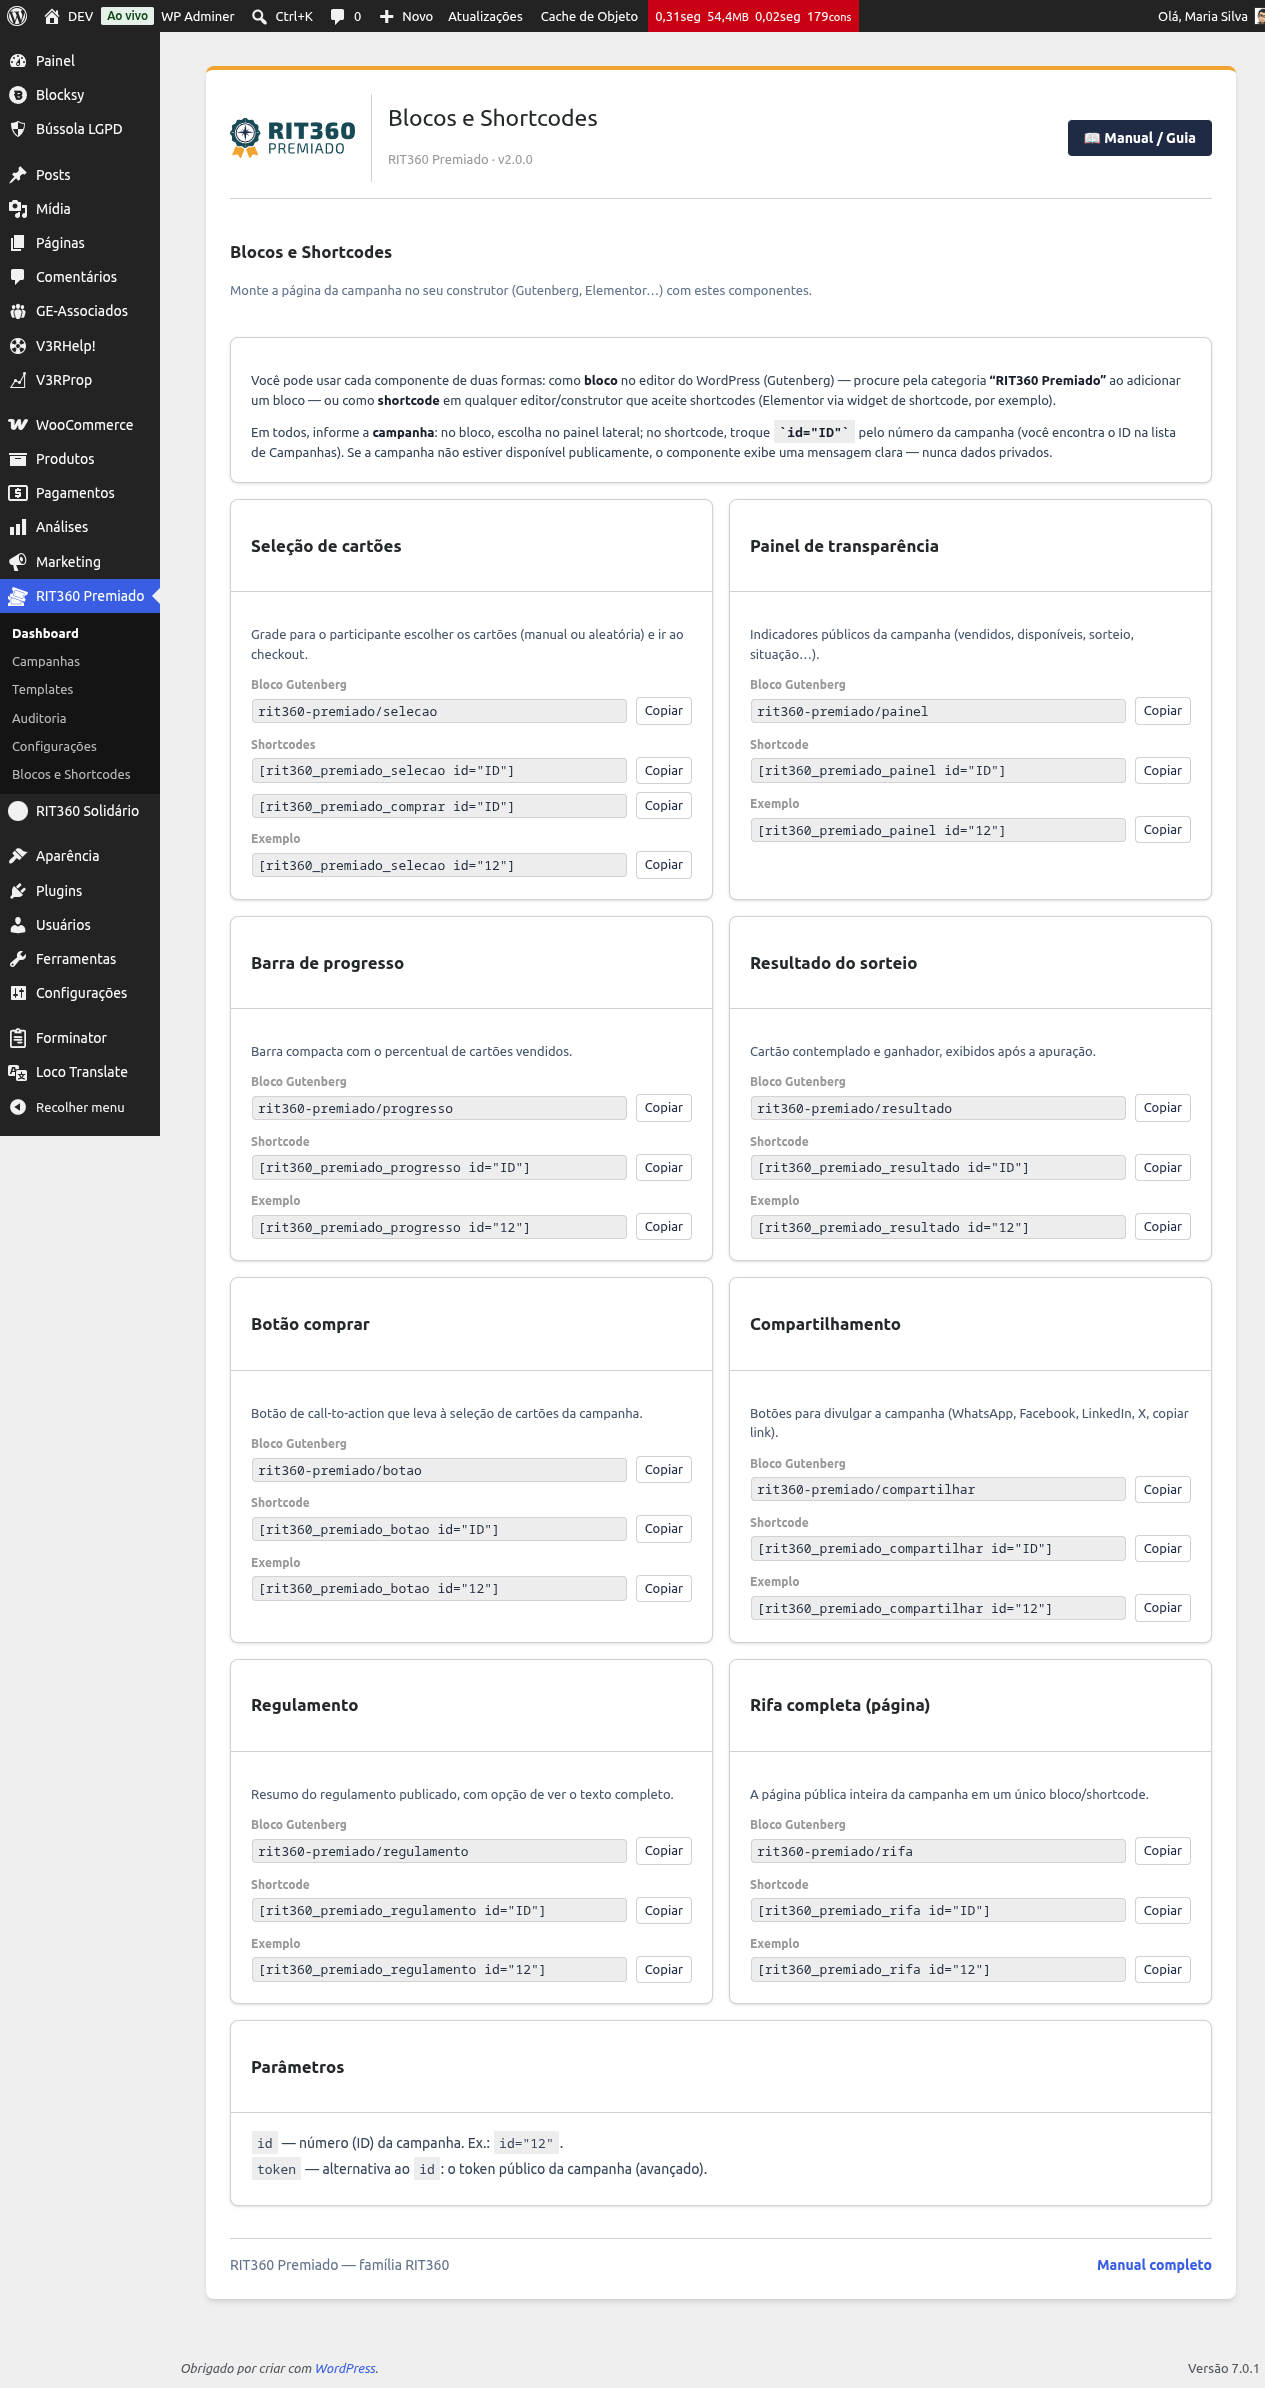
Task: Open Posts pin icon
Action: [18, 175]
